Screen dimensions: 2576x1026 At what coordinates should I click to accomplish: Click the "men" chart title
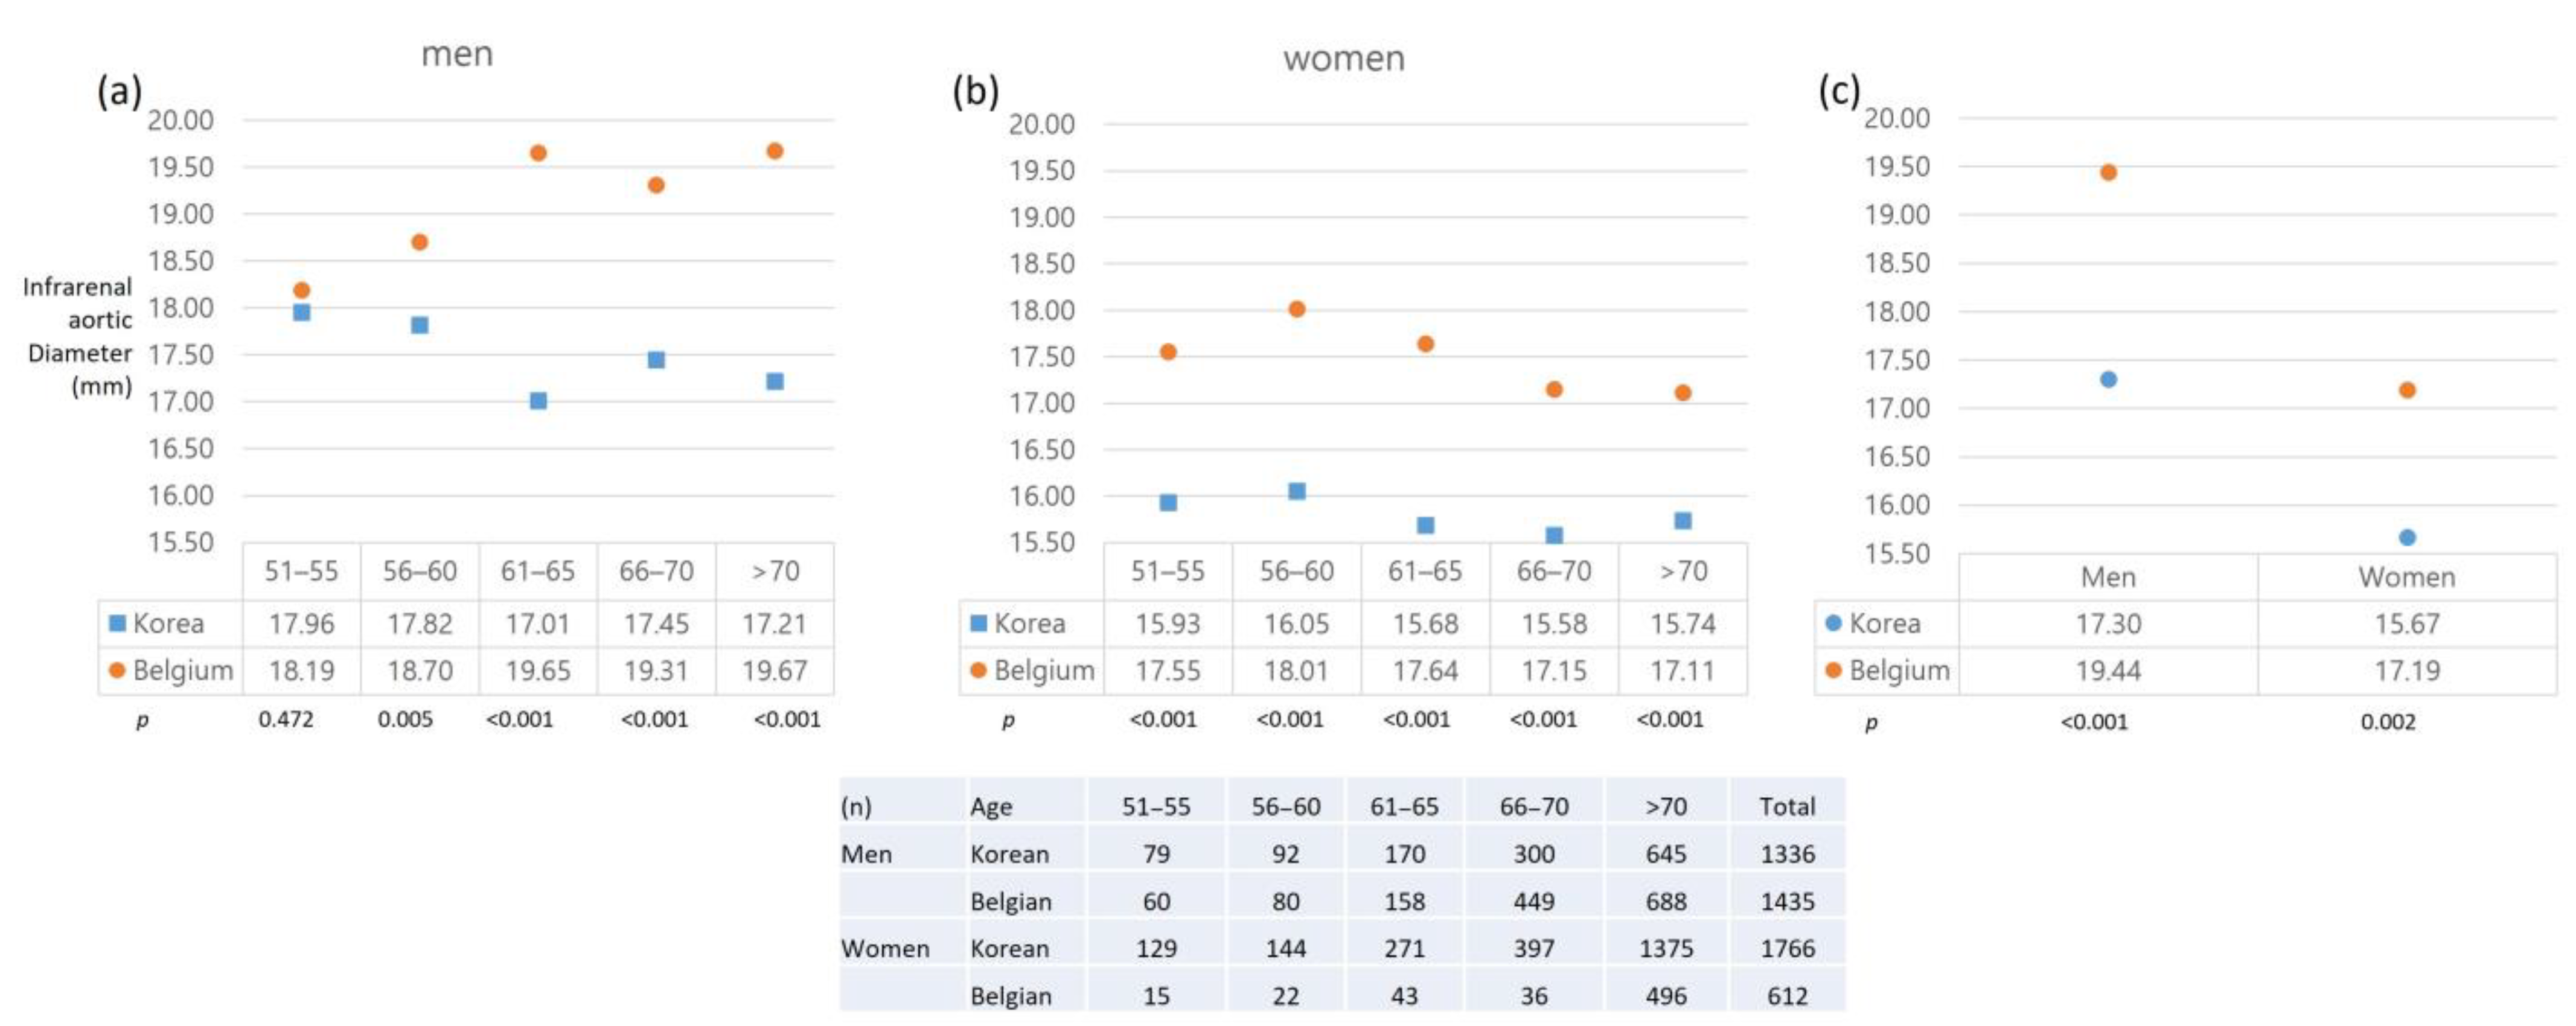pos(457,54)
